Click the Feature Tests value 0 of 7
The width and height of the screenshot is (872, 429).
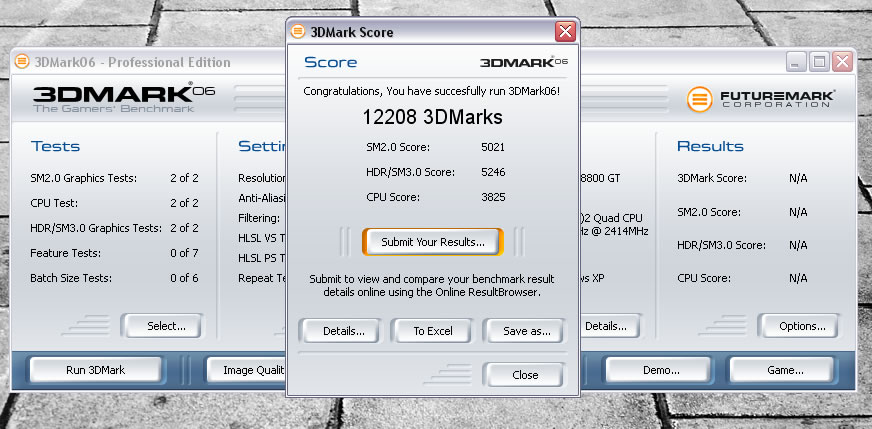click(184, 253)
